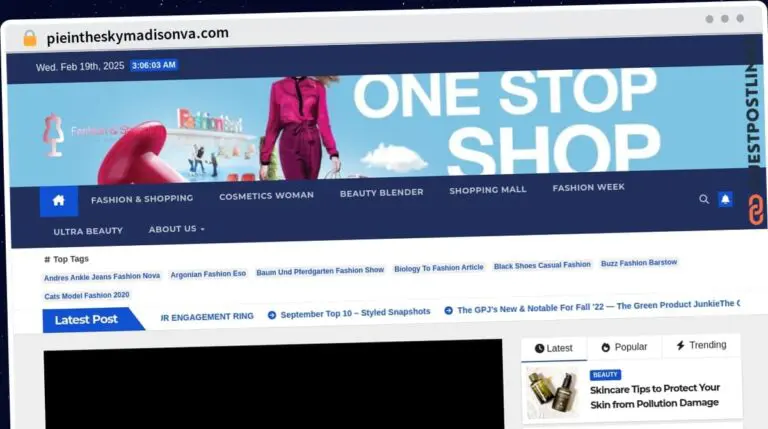
Task: Open tag Cats Model Fashion 2020
Action: (x=87, y=295)
